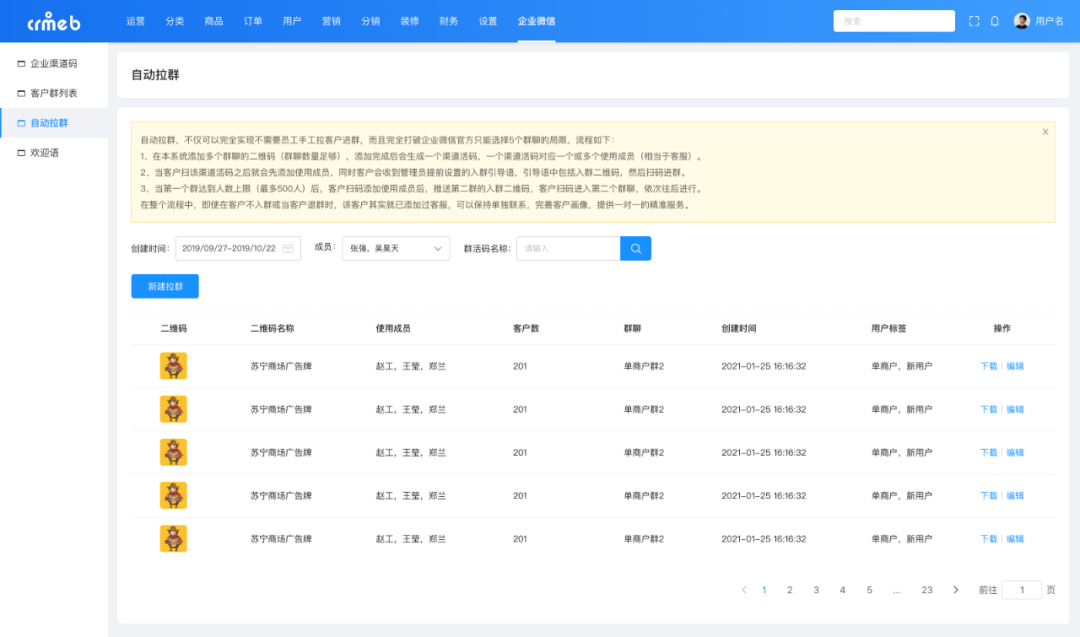
Task: Click 编辑 link in fourth row
Action: (1015, 496)
